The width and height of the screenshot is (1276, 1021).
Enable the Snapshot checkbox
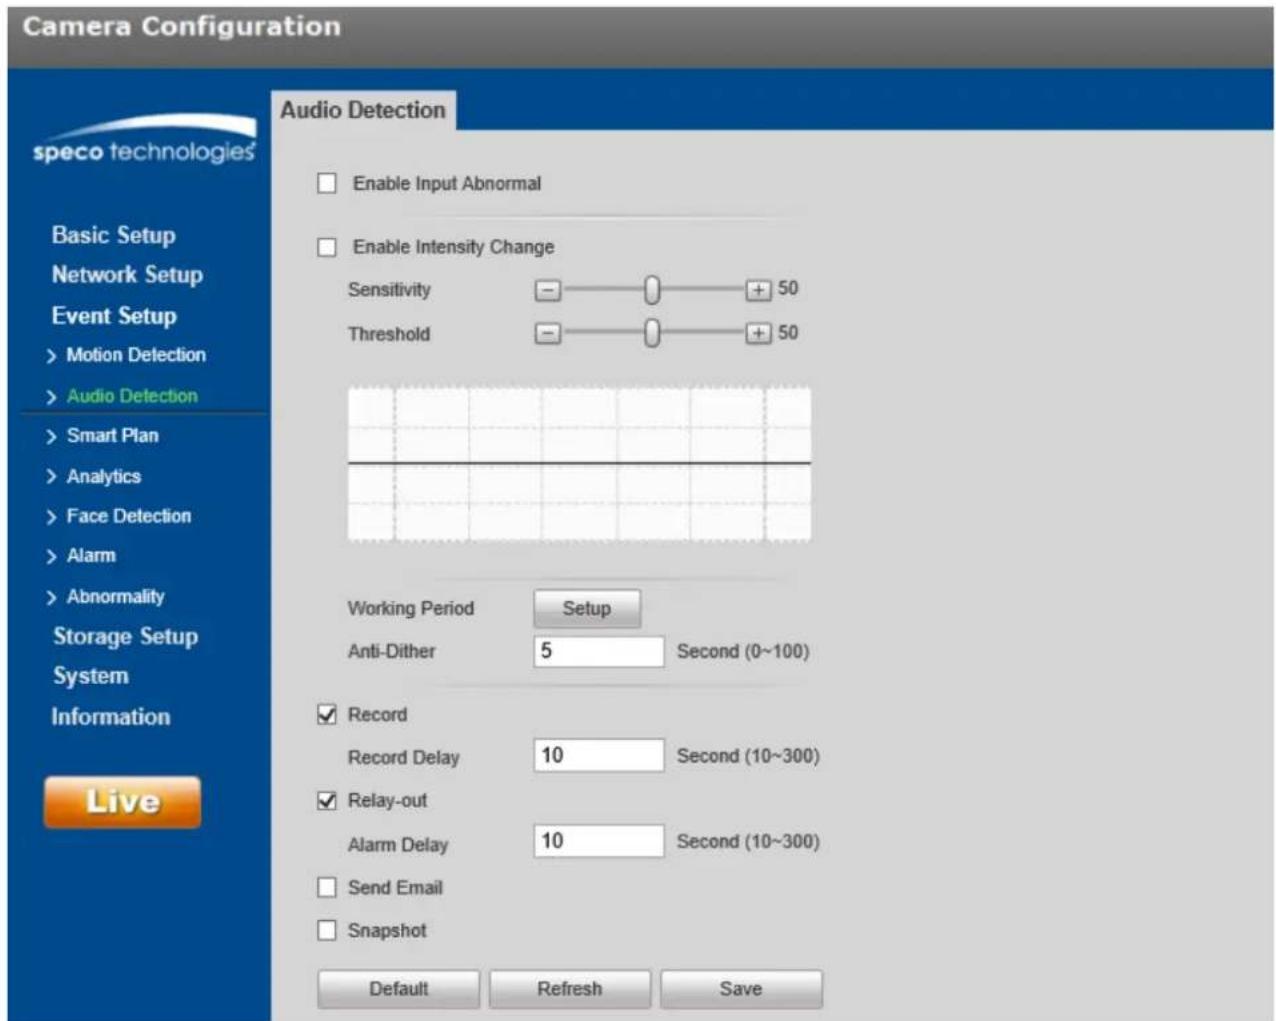(327, 930)
